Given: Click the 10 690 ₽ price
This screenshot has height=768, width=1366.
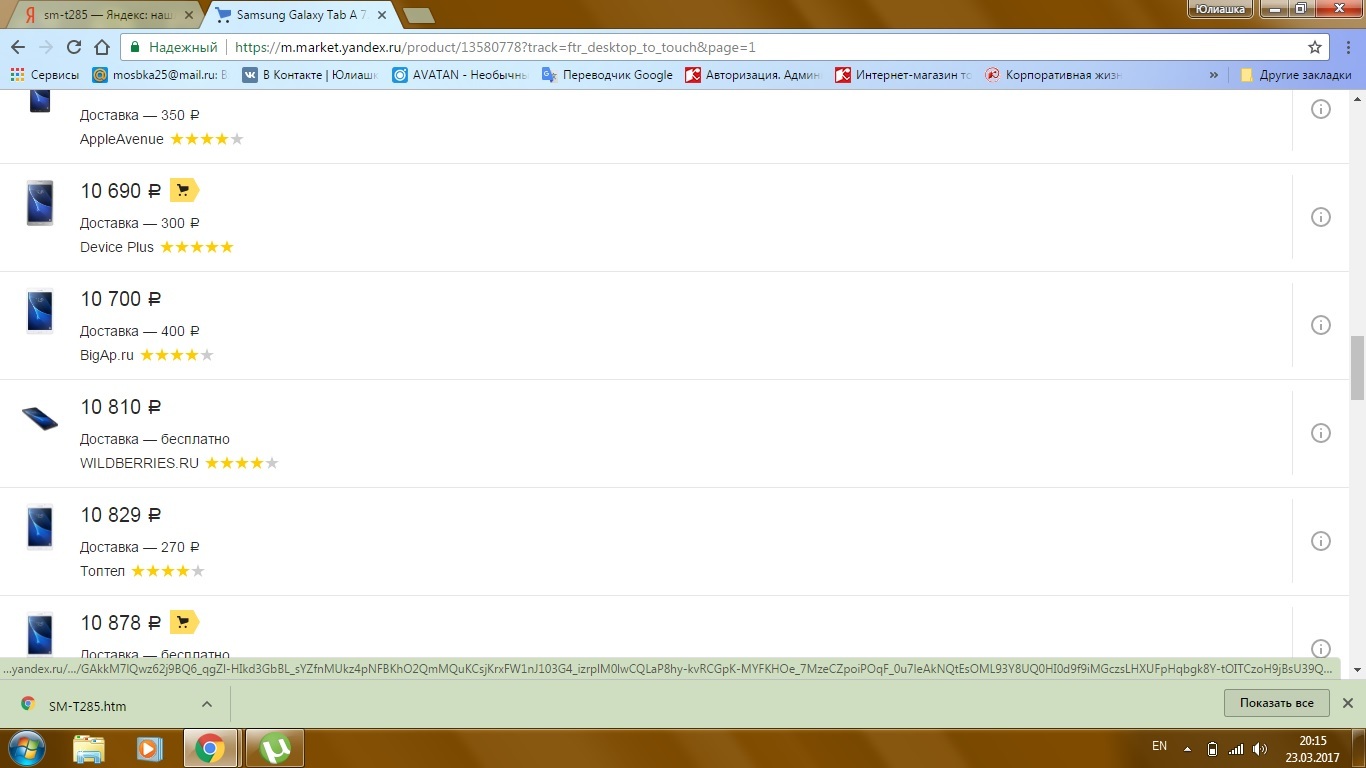Looking at the screenshot, I should (121, 191).
